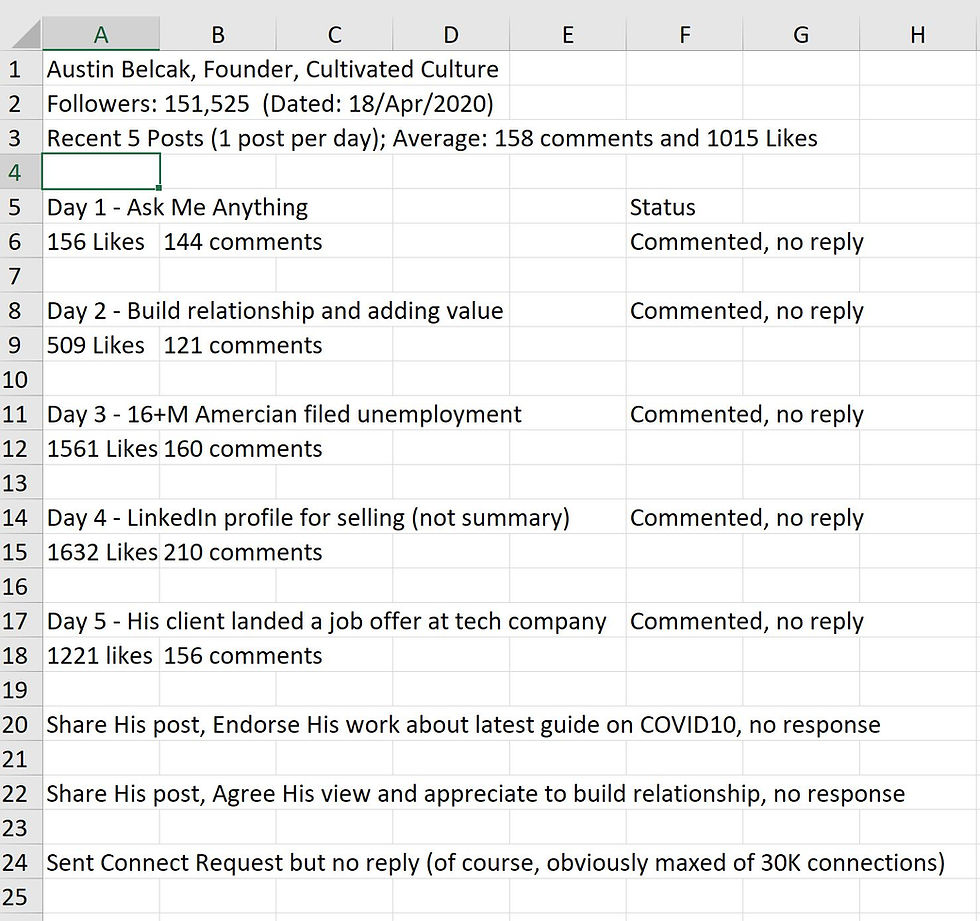Click cell '1221 likes'
This screenshot has height=921, width=980.
(99, 655)
